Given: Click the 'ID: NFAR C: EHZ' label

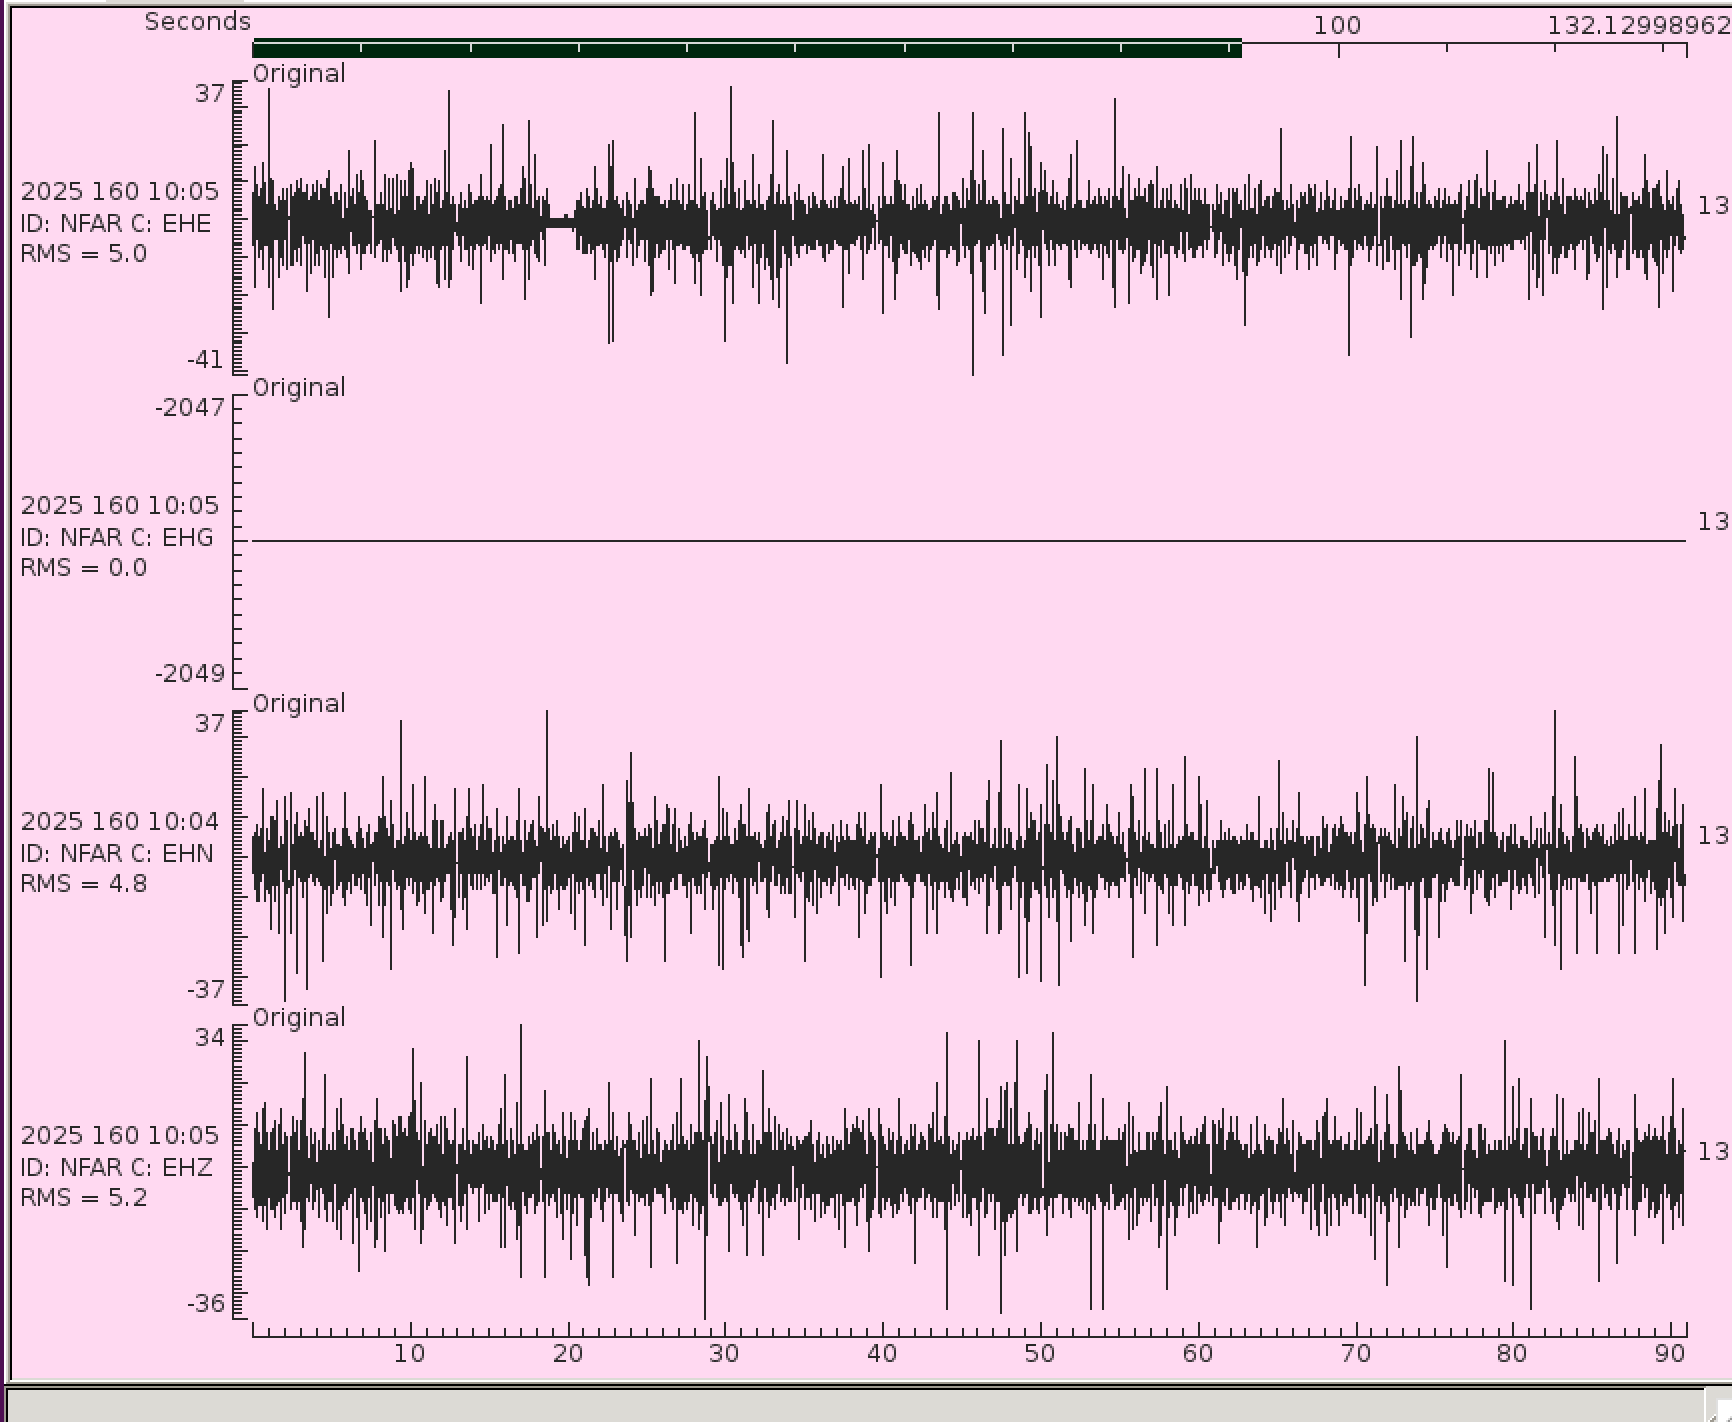Looking at the screenshot, I should coord(116,1168).
